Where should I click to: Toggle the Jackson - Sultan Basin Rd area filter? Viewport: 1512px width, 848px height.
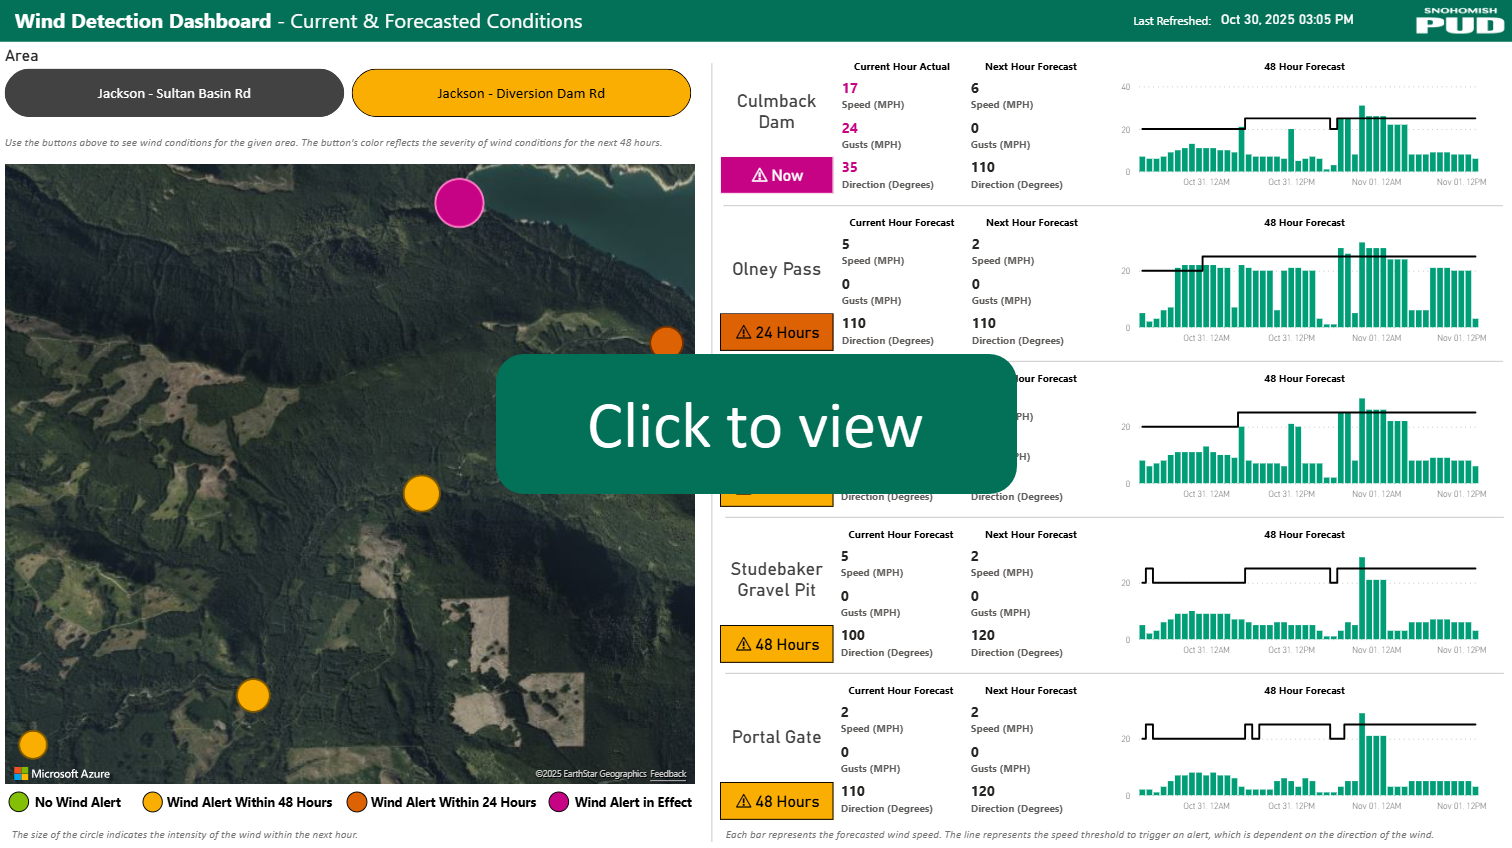174,93
